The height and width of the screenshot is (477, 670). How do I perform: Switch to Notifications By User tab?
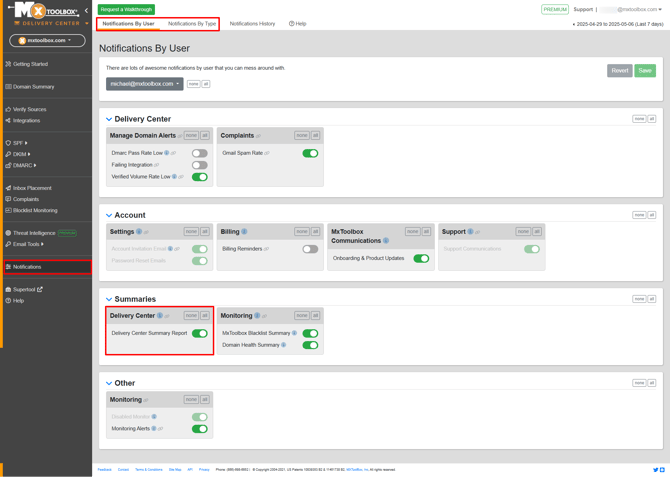pyautogui.click(x=128, y=24)
